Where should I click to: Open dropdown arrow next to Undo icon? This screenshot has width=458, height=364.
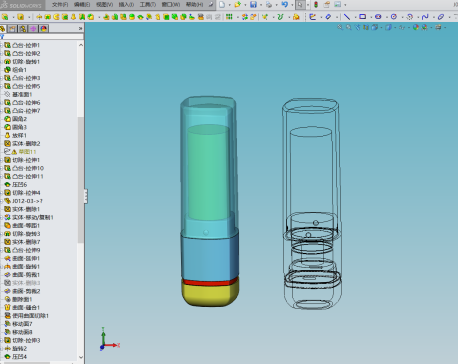(292, 5)
